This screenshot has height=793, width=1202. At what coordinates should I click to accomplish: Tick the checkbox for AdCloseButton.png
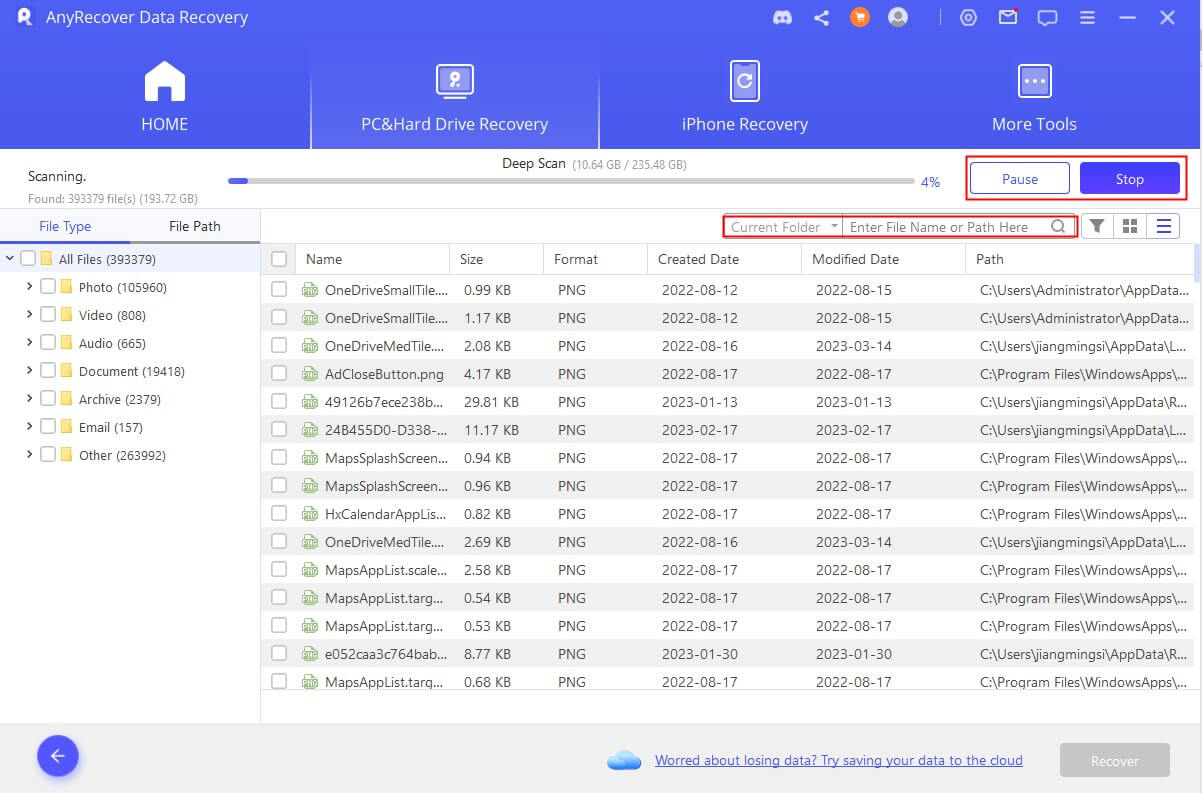[x=279, y=374]
